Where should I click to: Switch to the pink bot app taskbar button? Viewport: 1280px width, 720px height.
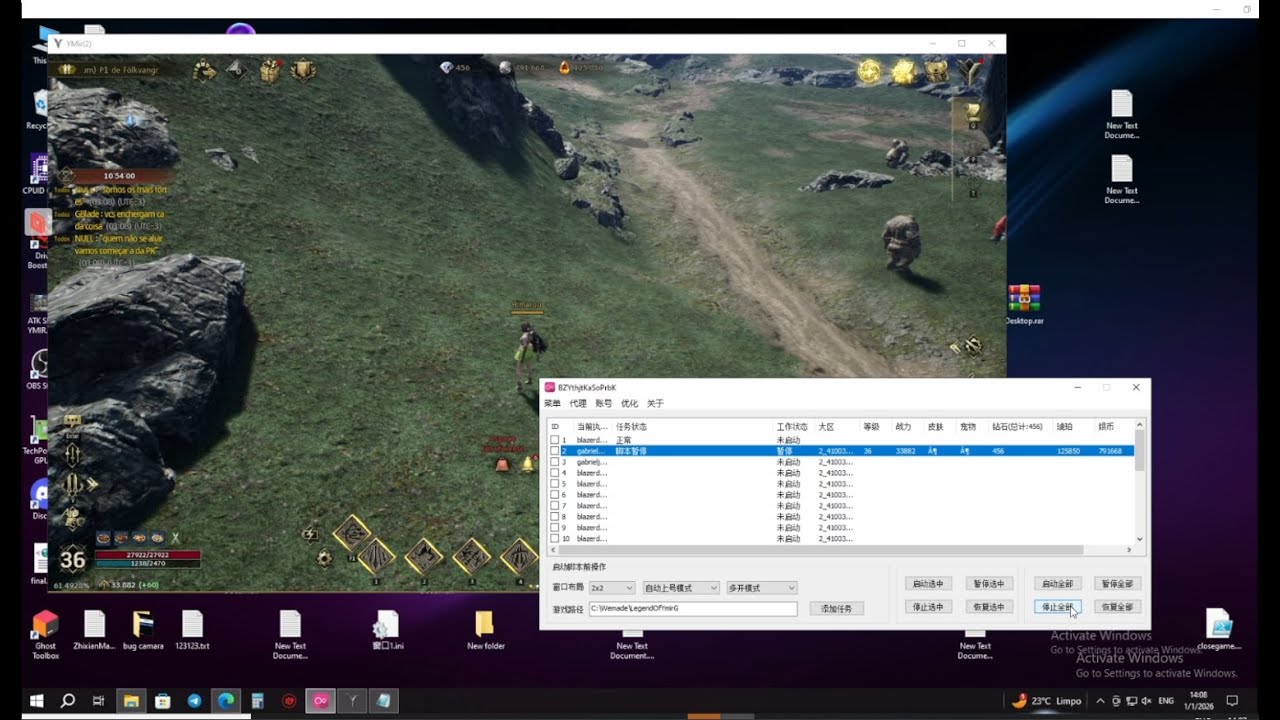(321, 701)
